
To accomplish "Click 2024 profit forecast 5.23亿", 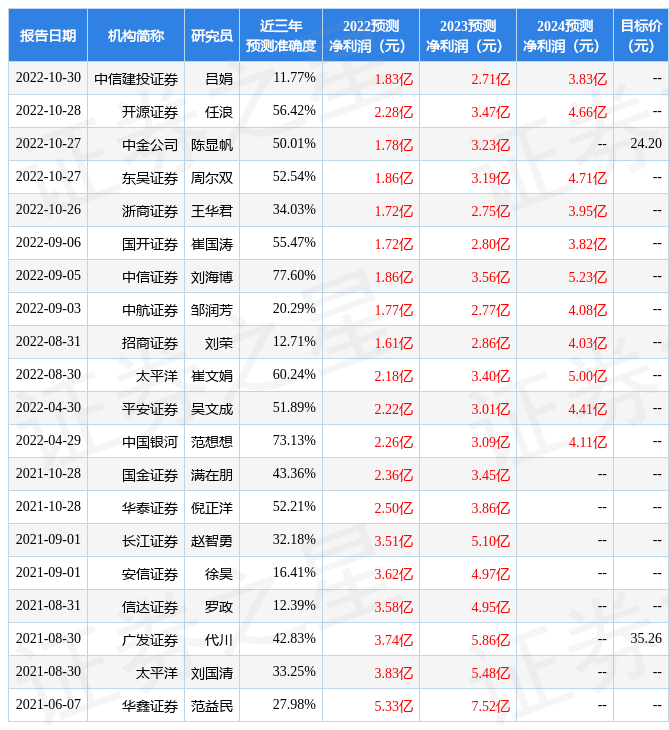I will pos(588,277).
